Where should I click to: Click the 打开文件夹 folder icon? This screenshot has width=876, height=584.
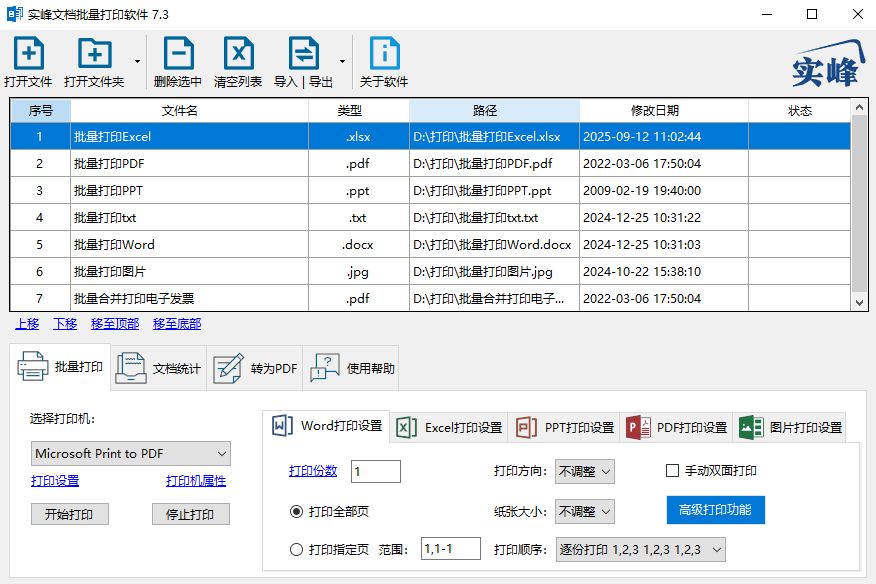pyautogui.click(x=94, y=54)
